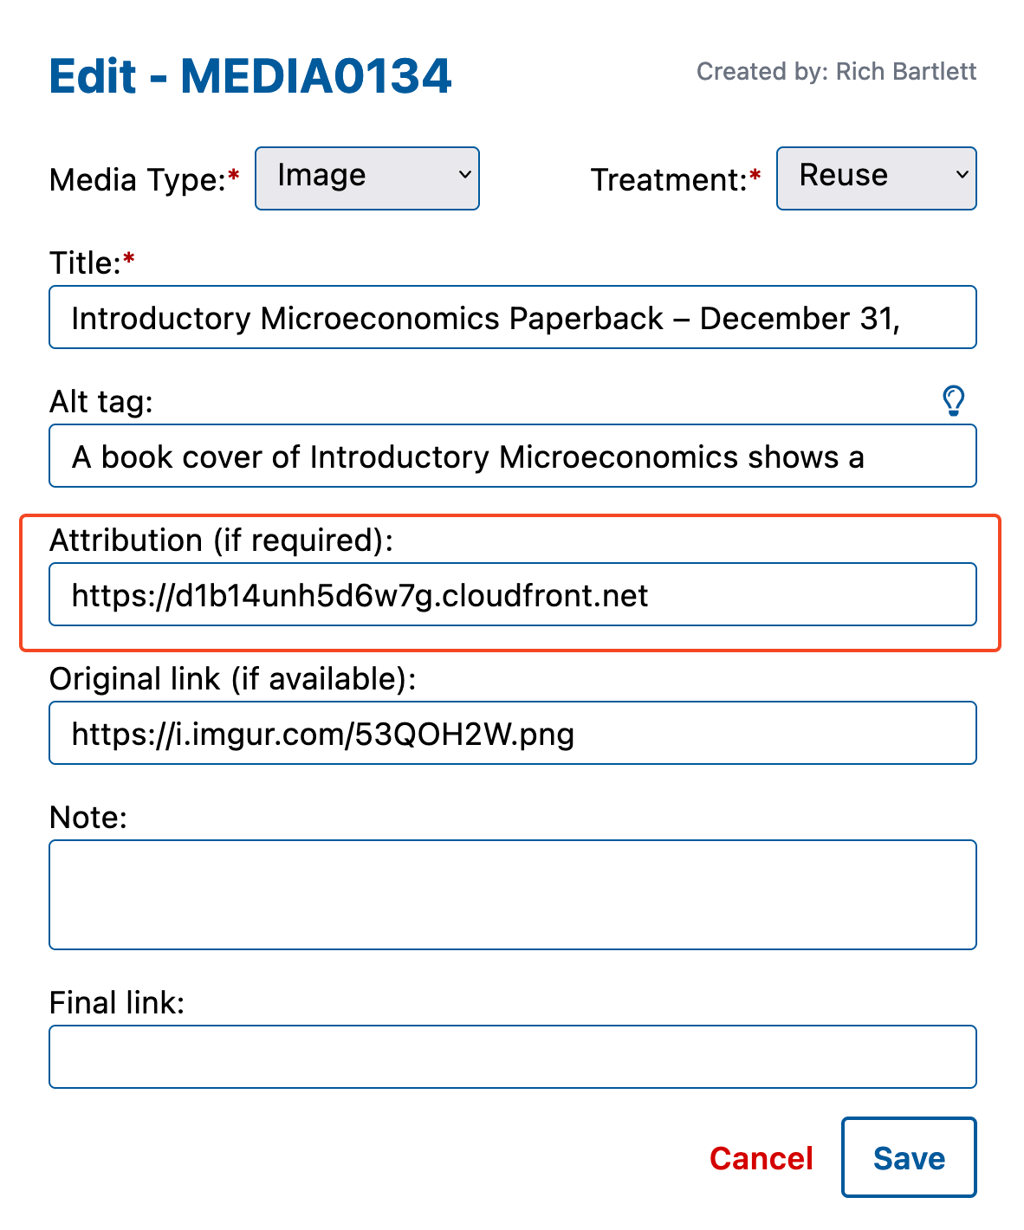Open the Media Type dropdown
Image resolution: width=1024 pixels, height=1230 pixels.
coord(367,178)
